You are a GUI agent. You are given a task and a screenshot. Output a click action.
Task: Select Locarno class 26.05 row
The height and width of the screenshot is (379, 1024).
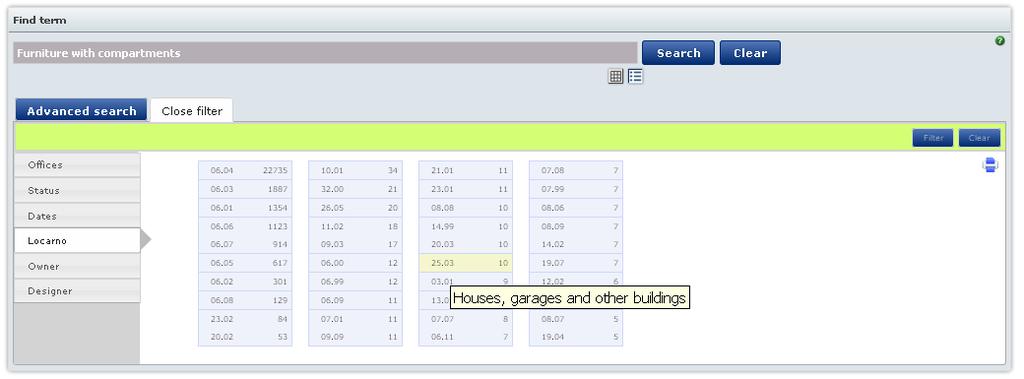pyautogui.click(x=355, y=208)
